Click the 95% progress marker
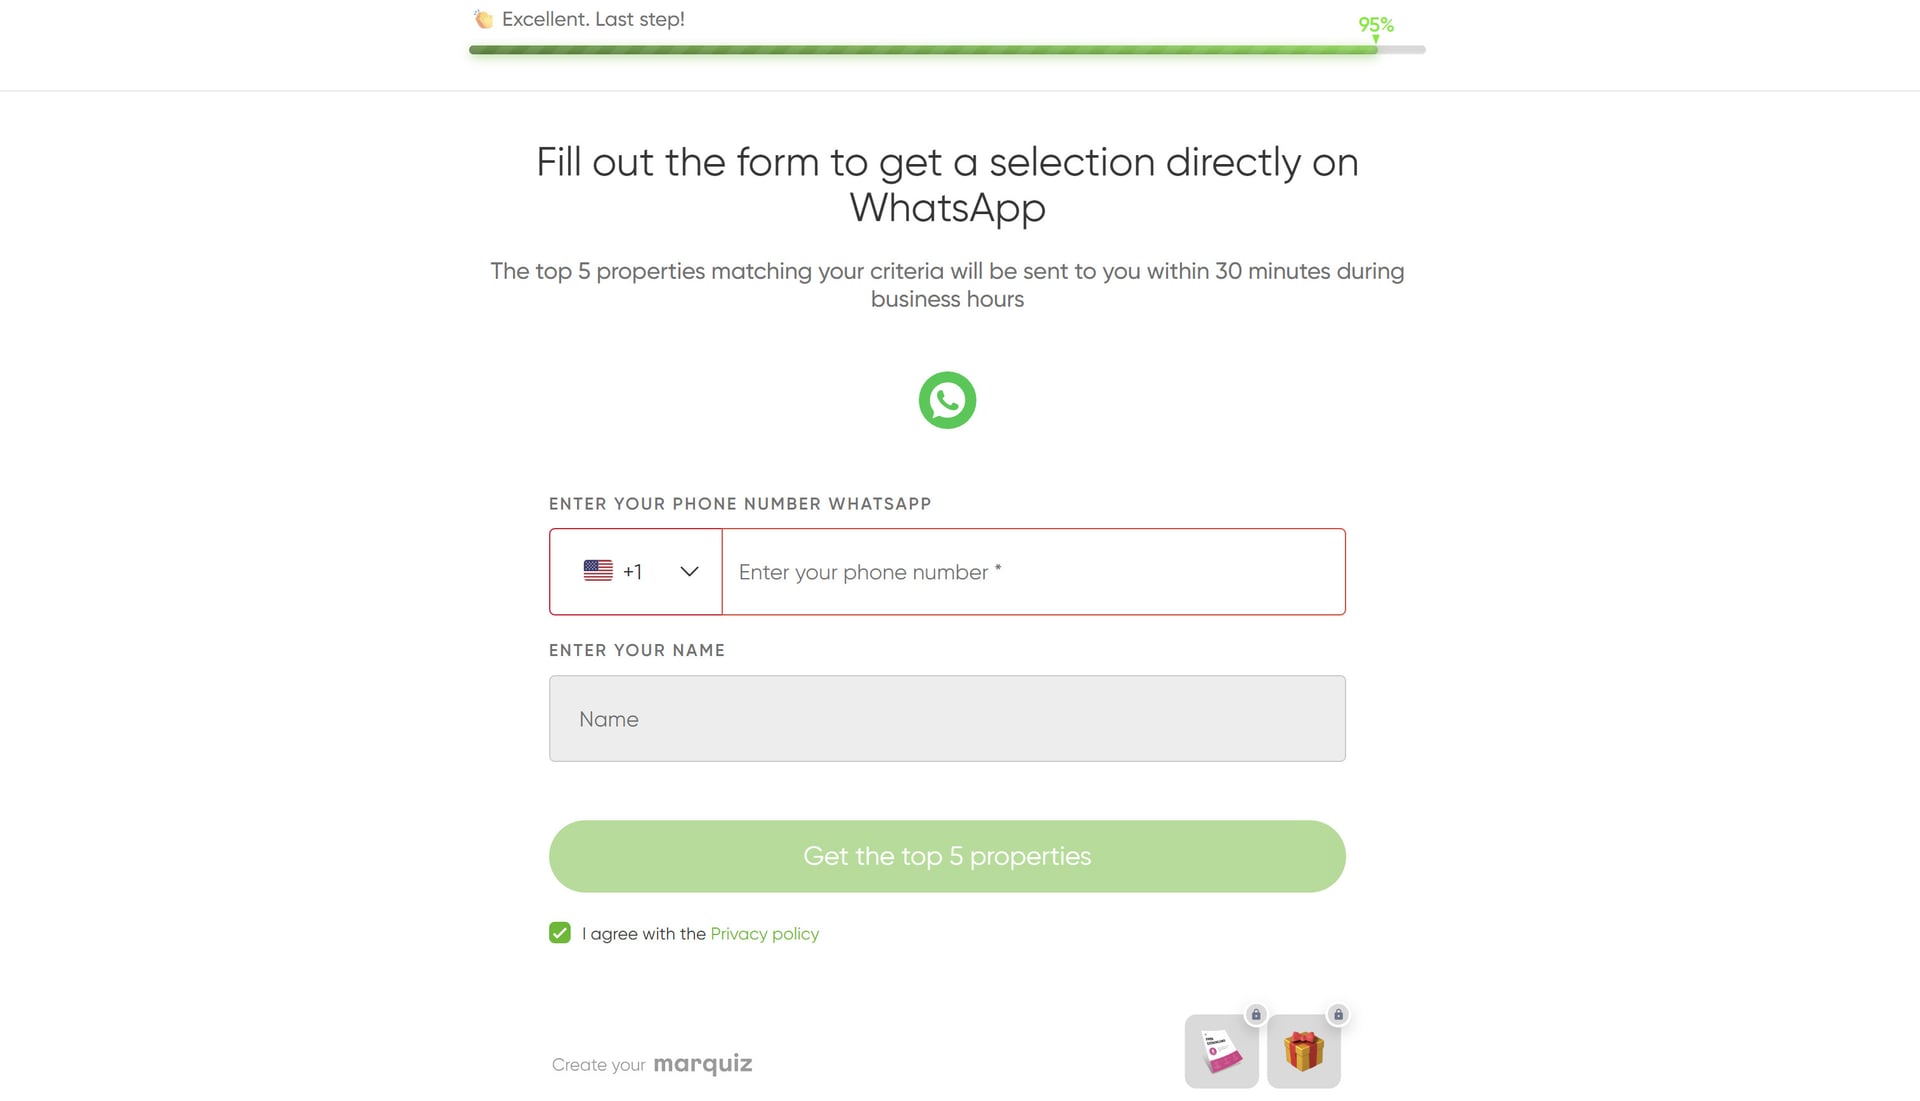The height and width of the screenshot is (1101, 1920). pyautogui.click(x=1376, y=26)
